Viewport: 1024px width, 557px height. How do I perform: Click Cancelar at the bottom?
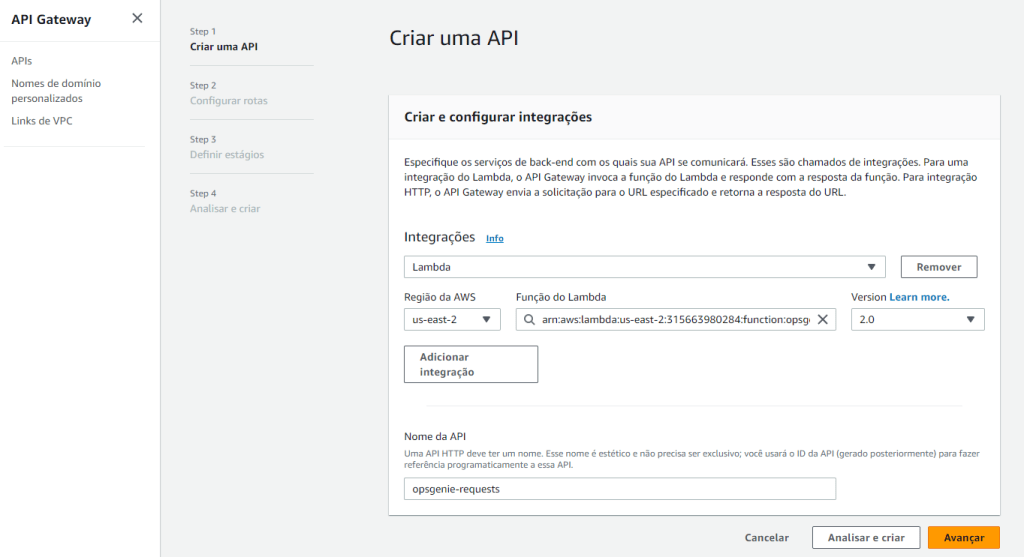click(x=766, y=537)
